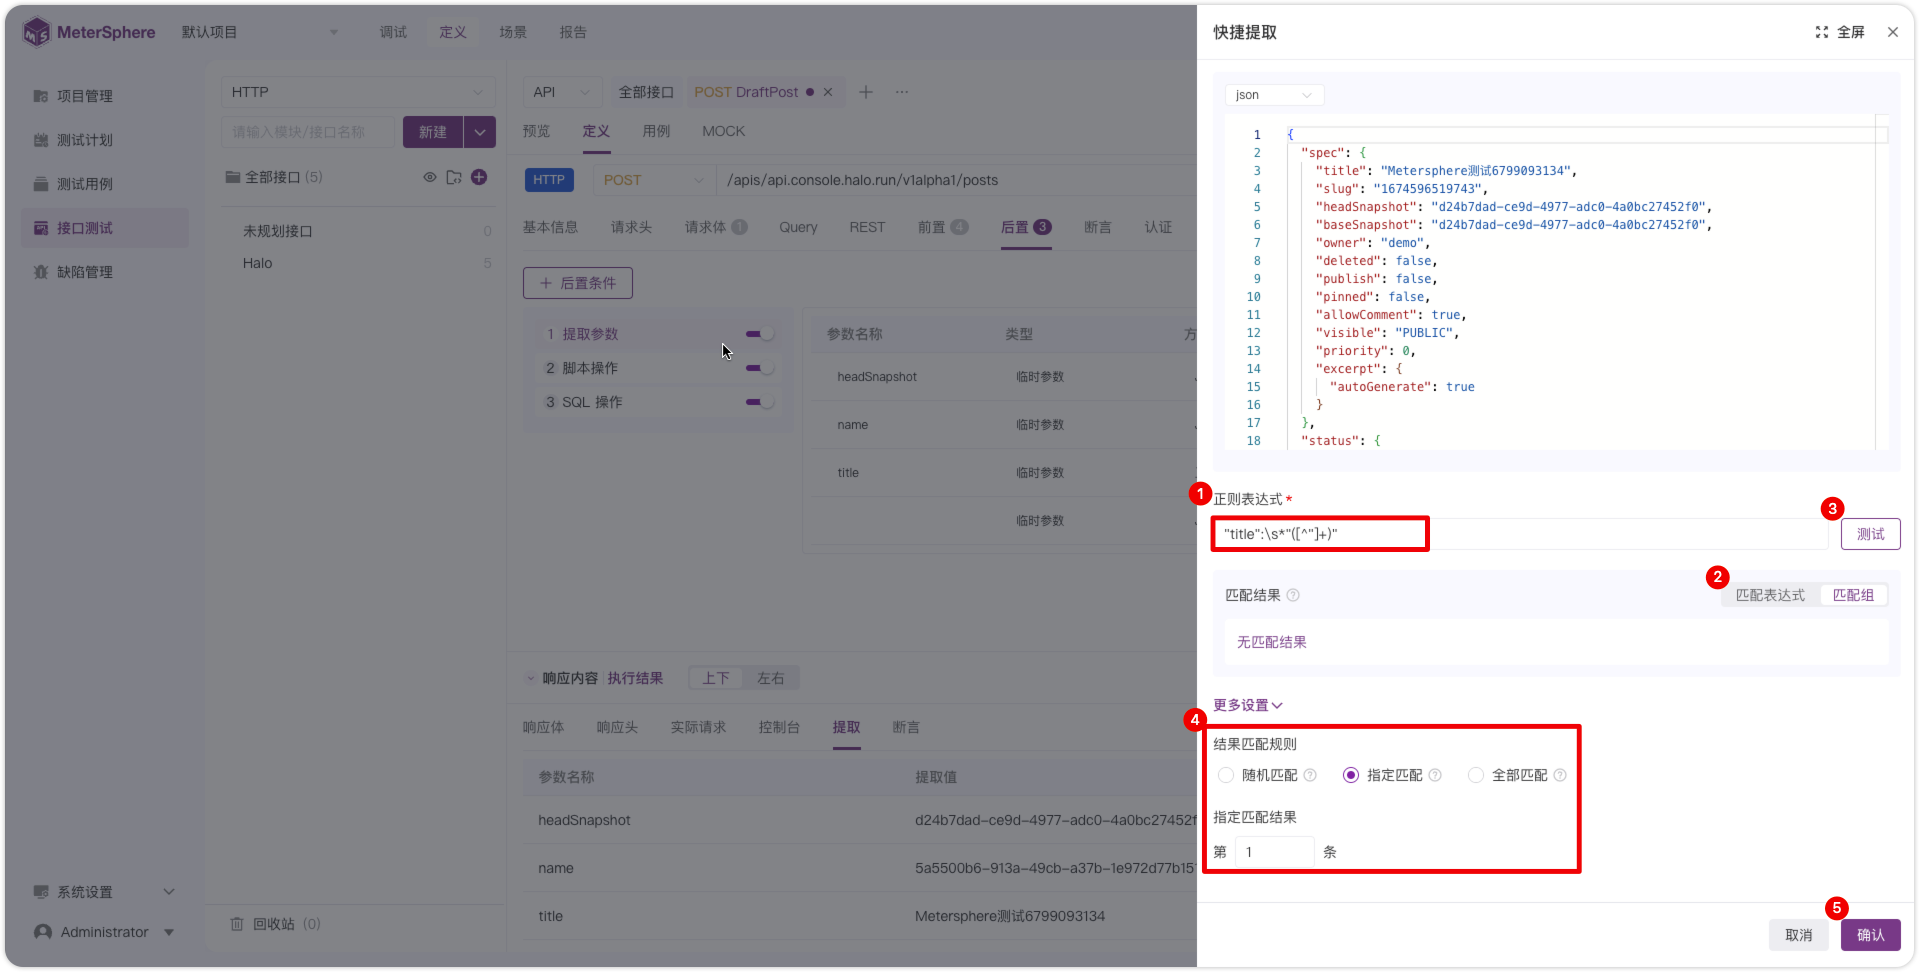Toggle the 脚本操作 switch
The height and width of the screenshot is (972, 1919).
click(760, 368)
